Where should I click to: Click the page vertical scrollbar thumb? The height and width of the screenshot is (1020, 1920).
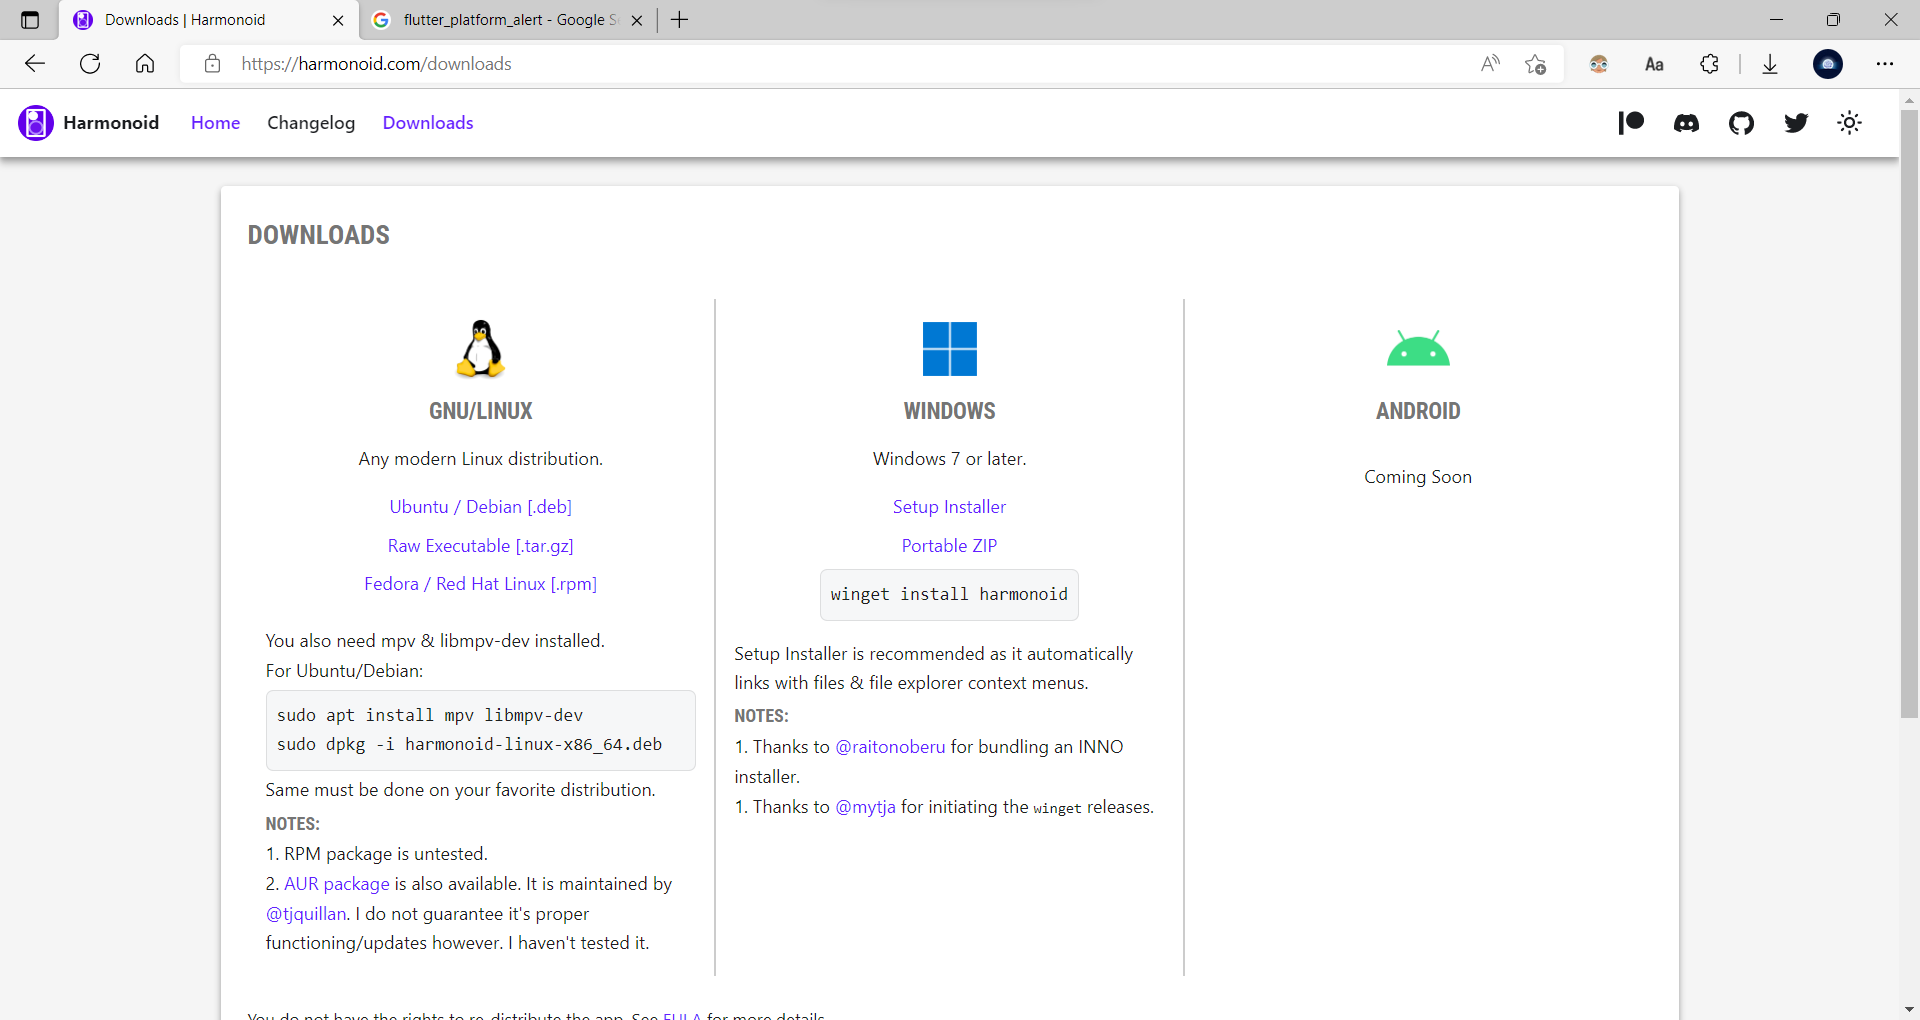pos(1909,413)
